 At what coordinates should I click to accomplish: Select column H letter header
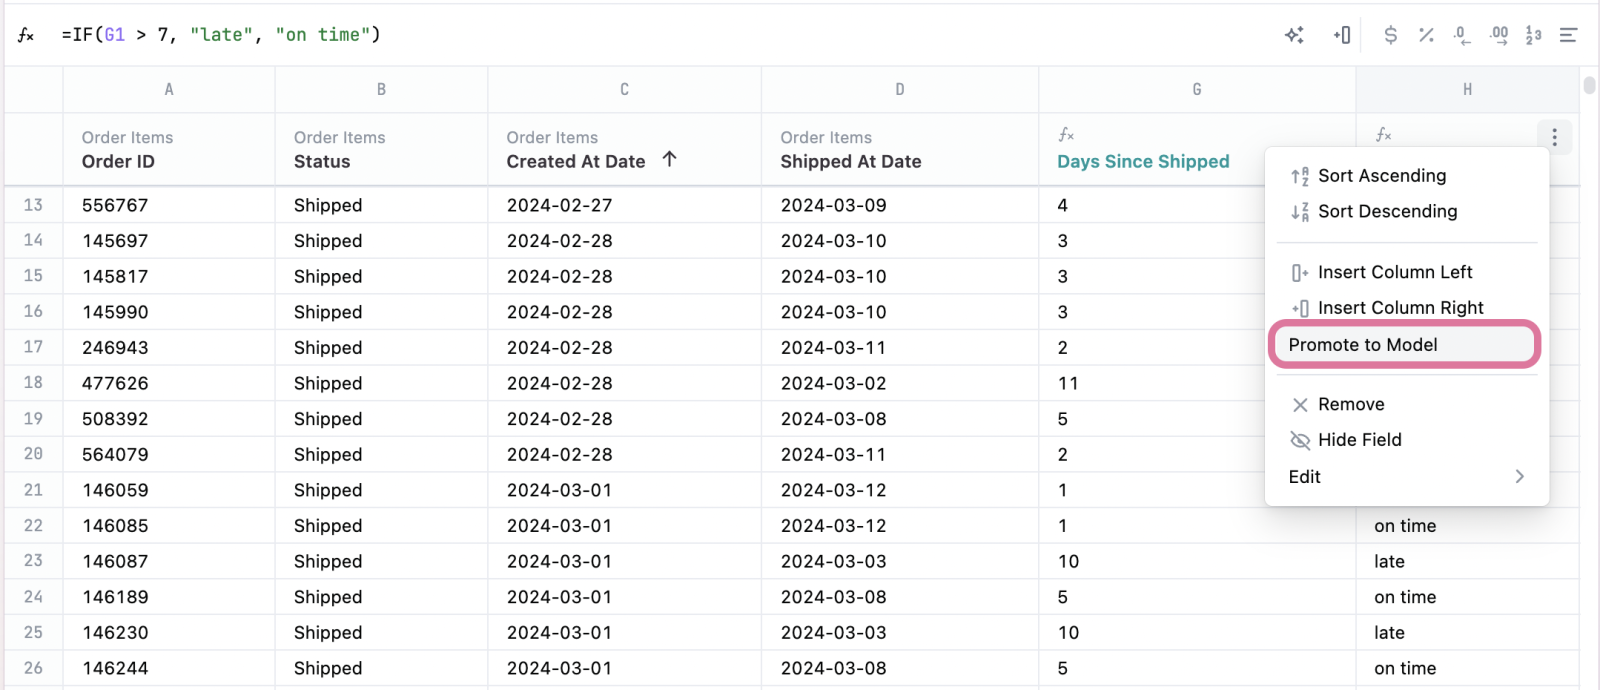point(1467,90)
